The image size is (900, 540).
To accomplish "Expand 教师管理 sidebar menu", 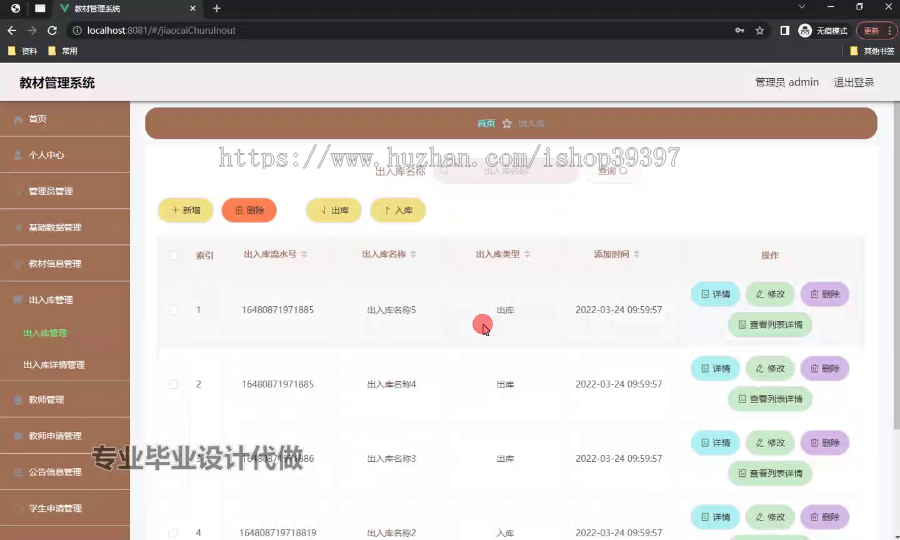I will (65, 399).
